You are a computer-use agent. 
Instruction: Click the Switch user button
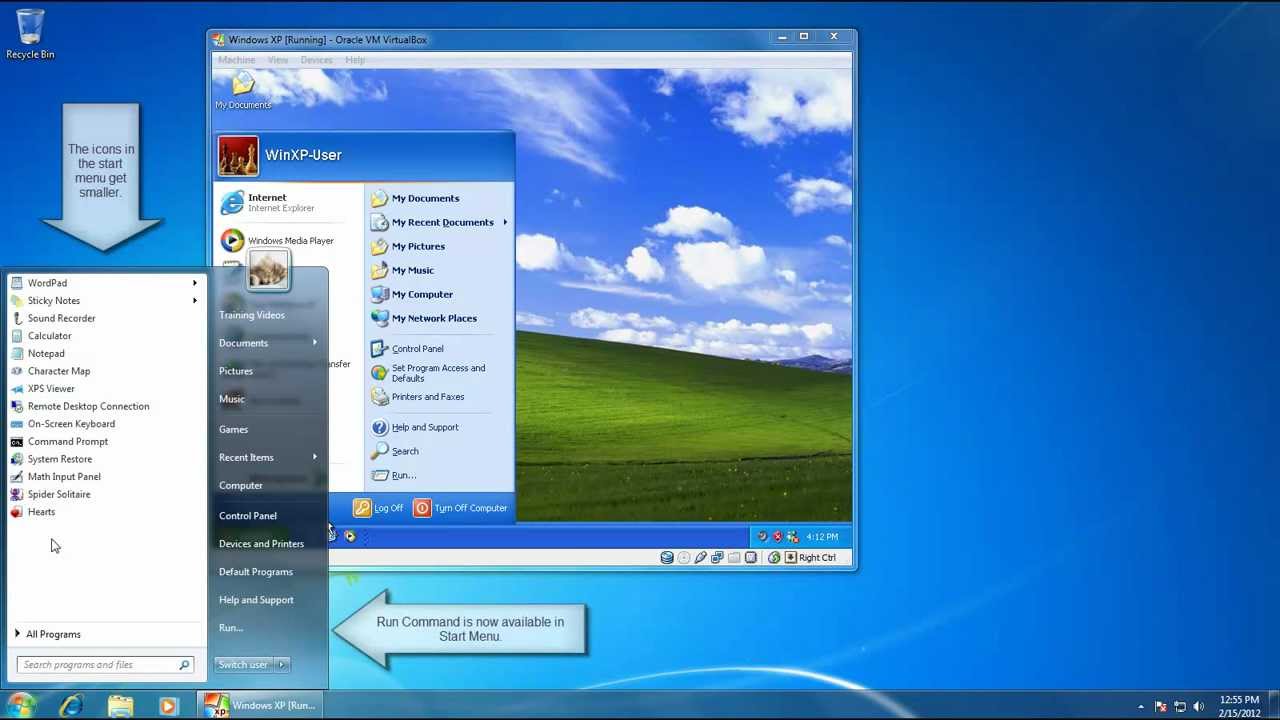coord(242,664)
